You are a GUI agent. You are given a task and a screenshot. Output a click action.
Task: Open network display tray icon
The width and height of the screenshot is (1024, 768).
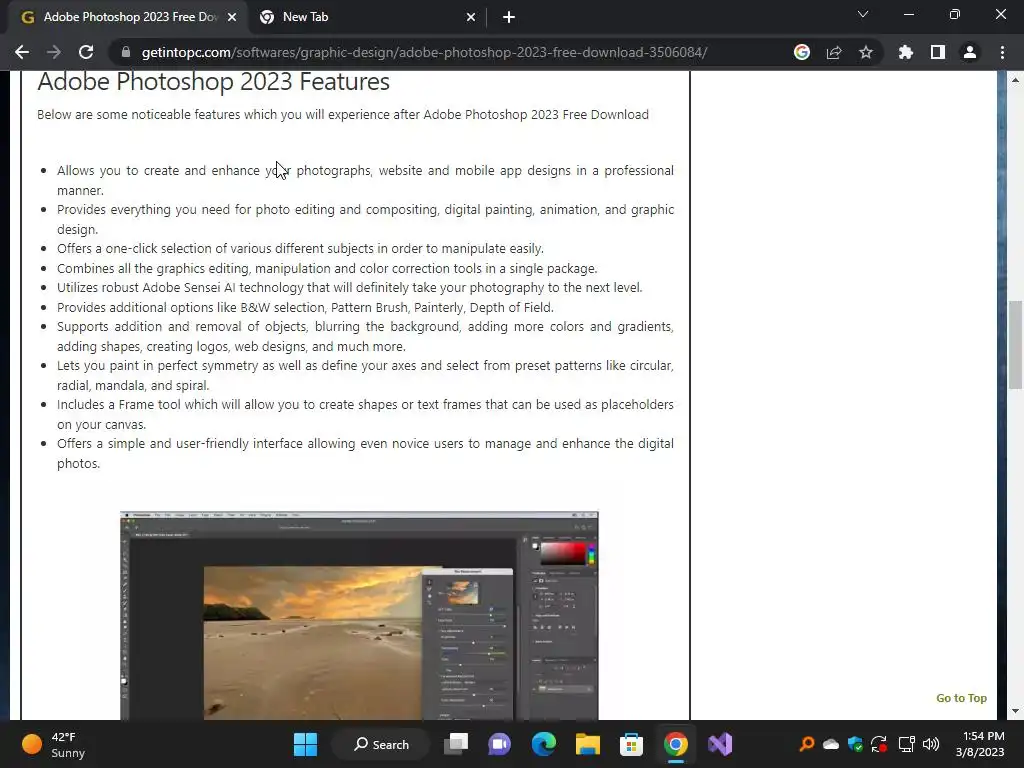click(x=906, y=744)
